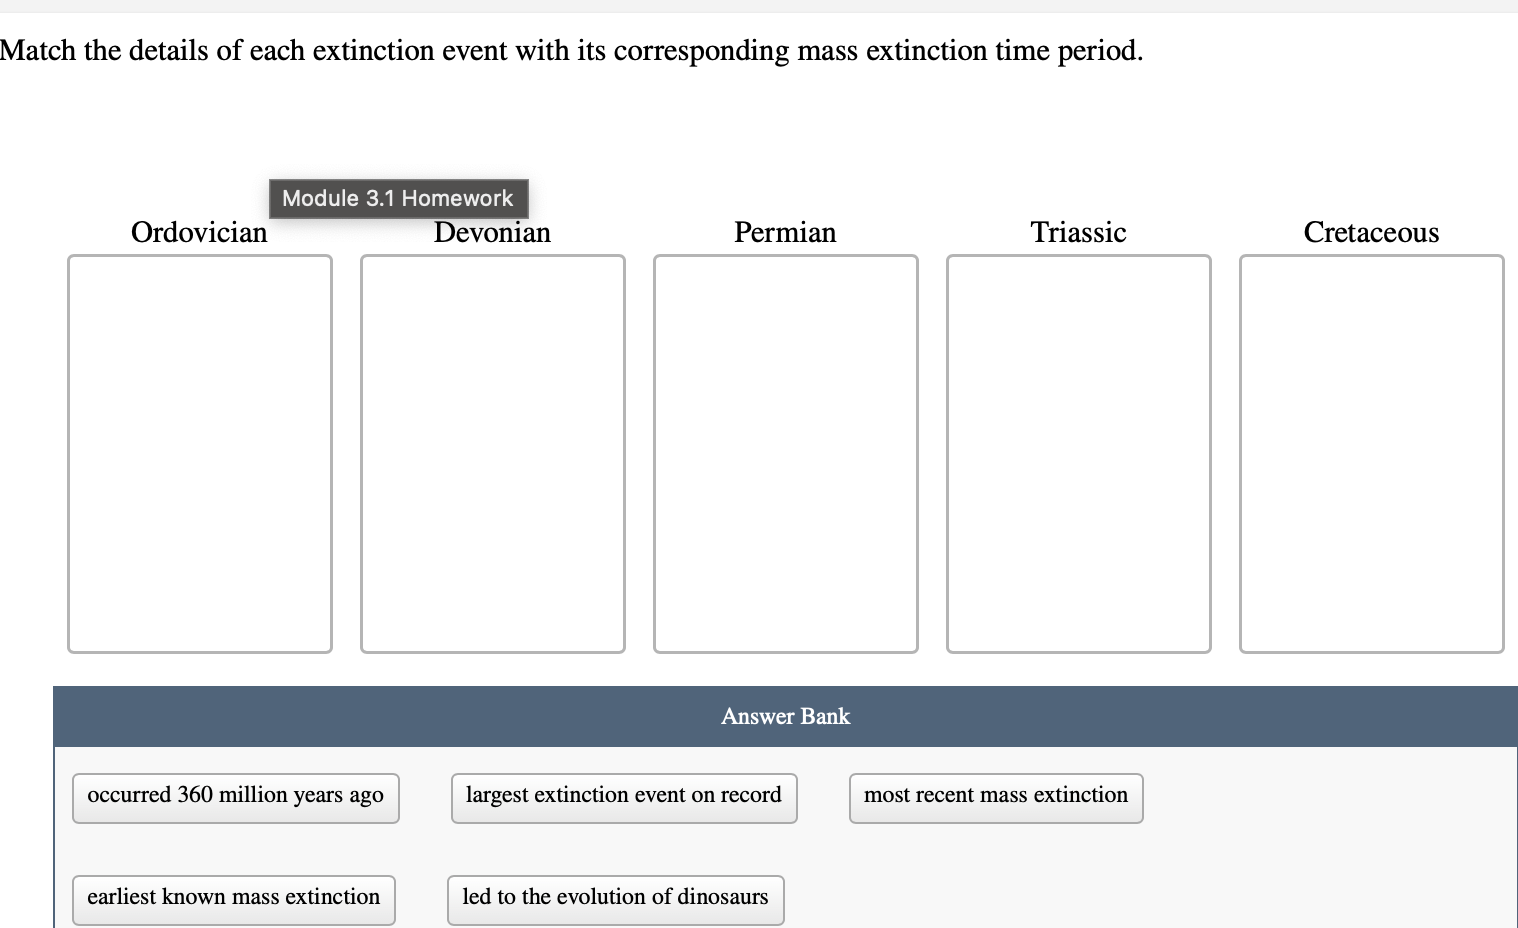Click the Module 3.1 Homework tooltip

click(x=398, y=198)
